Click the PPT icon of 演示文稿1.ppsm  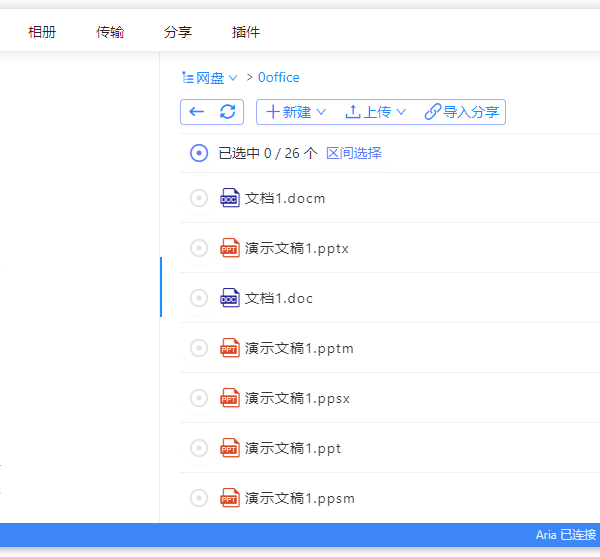(x=230, y=498)
